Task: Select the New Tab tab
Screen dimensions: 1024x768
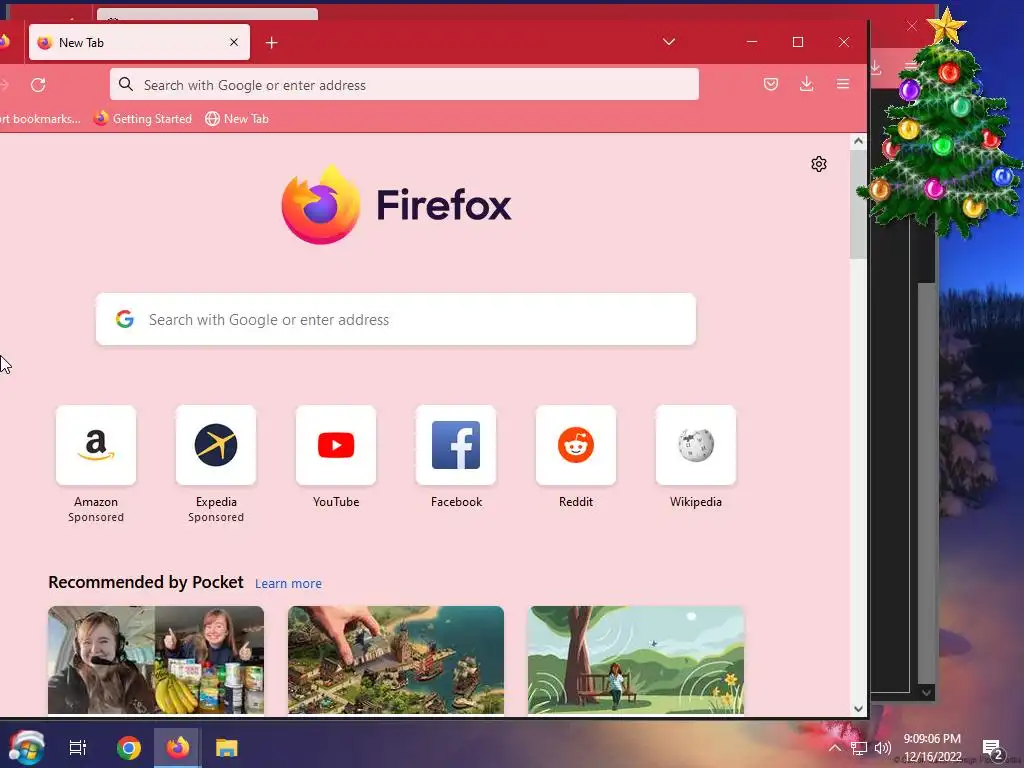Action: click(139, 42)
